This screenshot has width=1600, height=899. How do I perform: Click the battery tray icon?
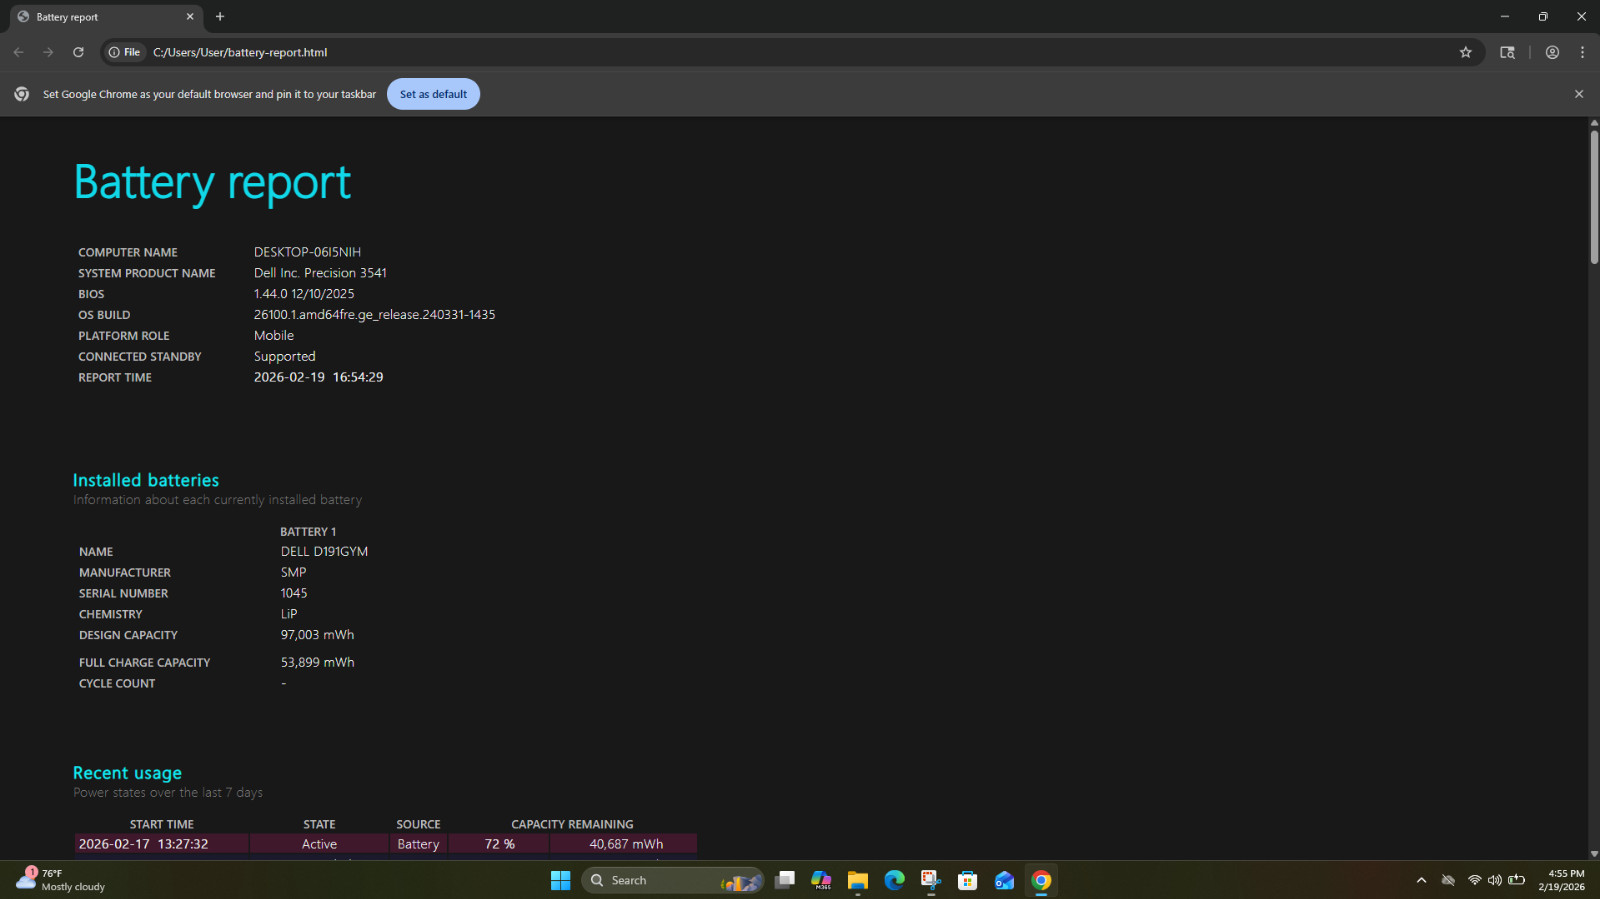[1516, 880]
